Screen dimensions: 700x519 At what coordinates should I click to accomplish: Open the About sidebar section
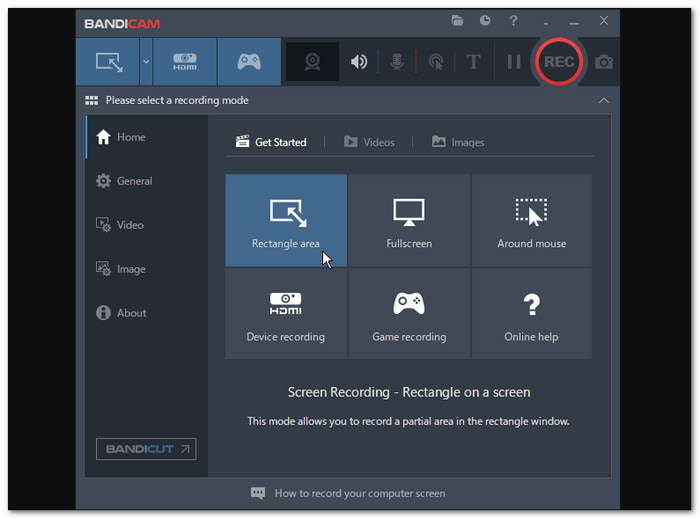147,313
